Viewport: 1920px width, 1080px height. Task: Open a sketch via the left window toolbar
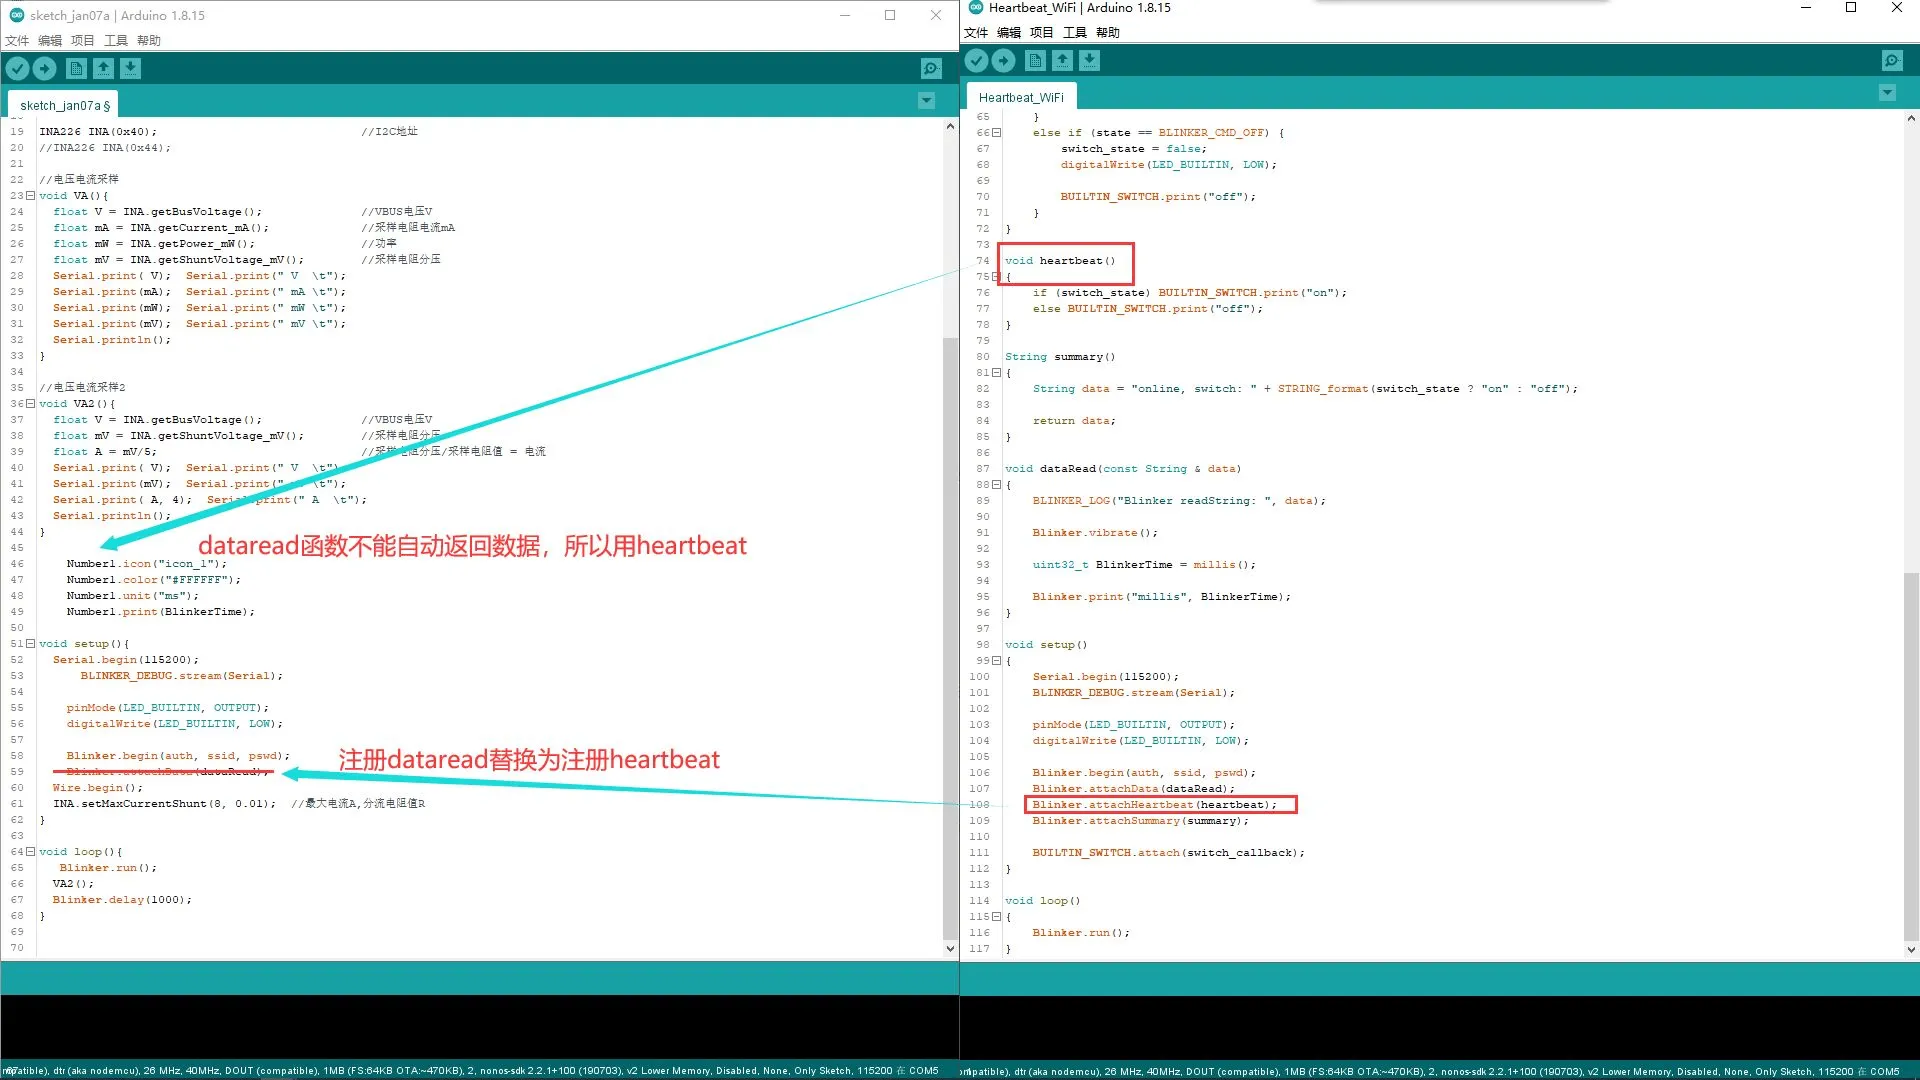tap(104, 68)
